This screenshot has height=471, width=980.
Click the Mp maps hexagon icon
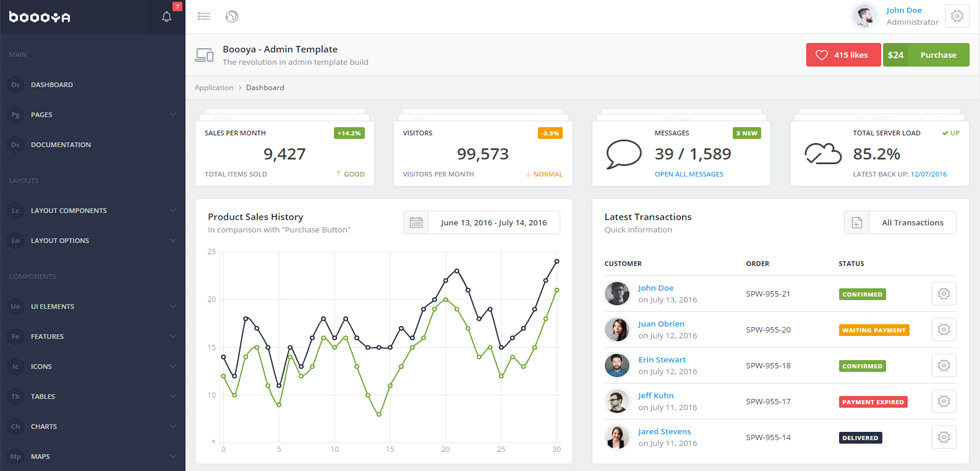16,457
